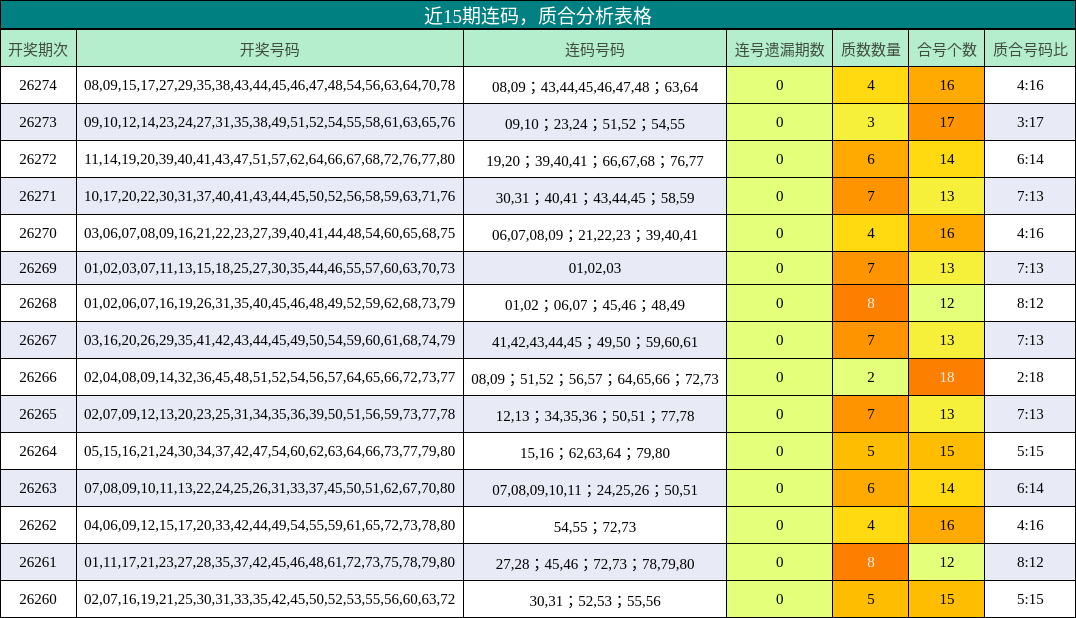
Task: Select period number 26263
Action: [x=38, y=488]
